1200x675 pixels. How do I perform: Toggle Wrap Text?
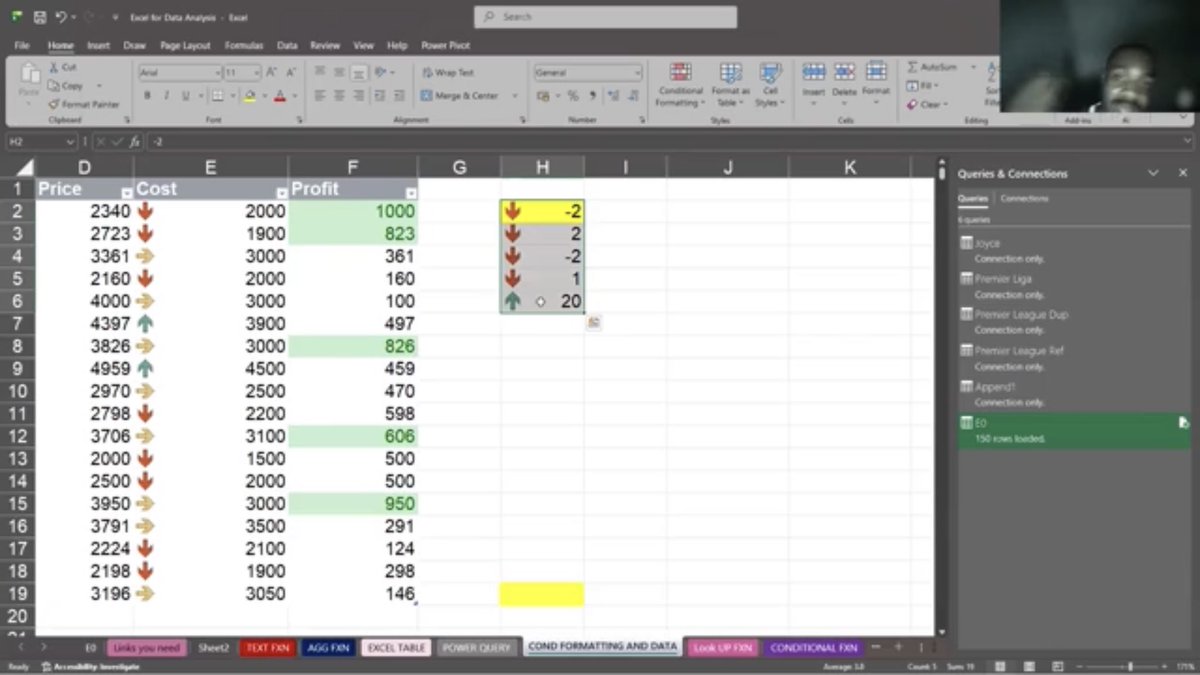[x=447, y=73]
